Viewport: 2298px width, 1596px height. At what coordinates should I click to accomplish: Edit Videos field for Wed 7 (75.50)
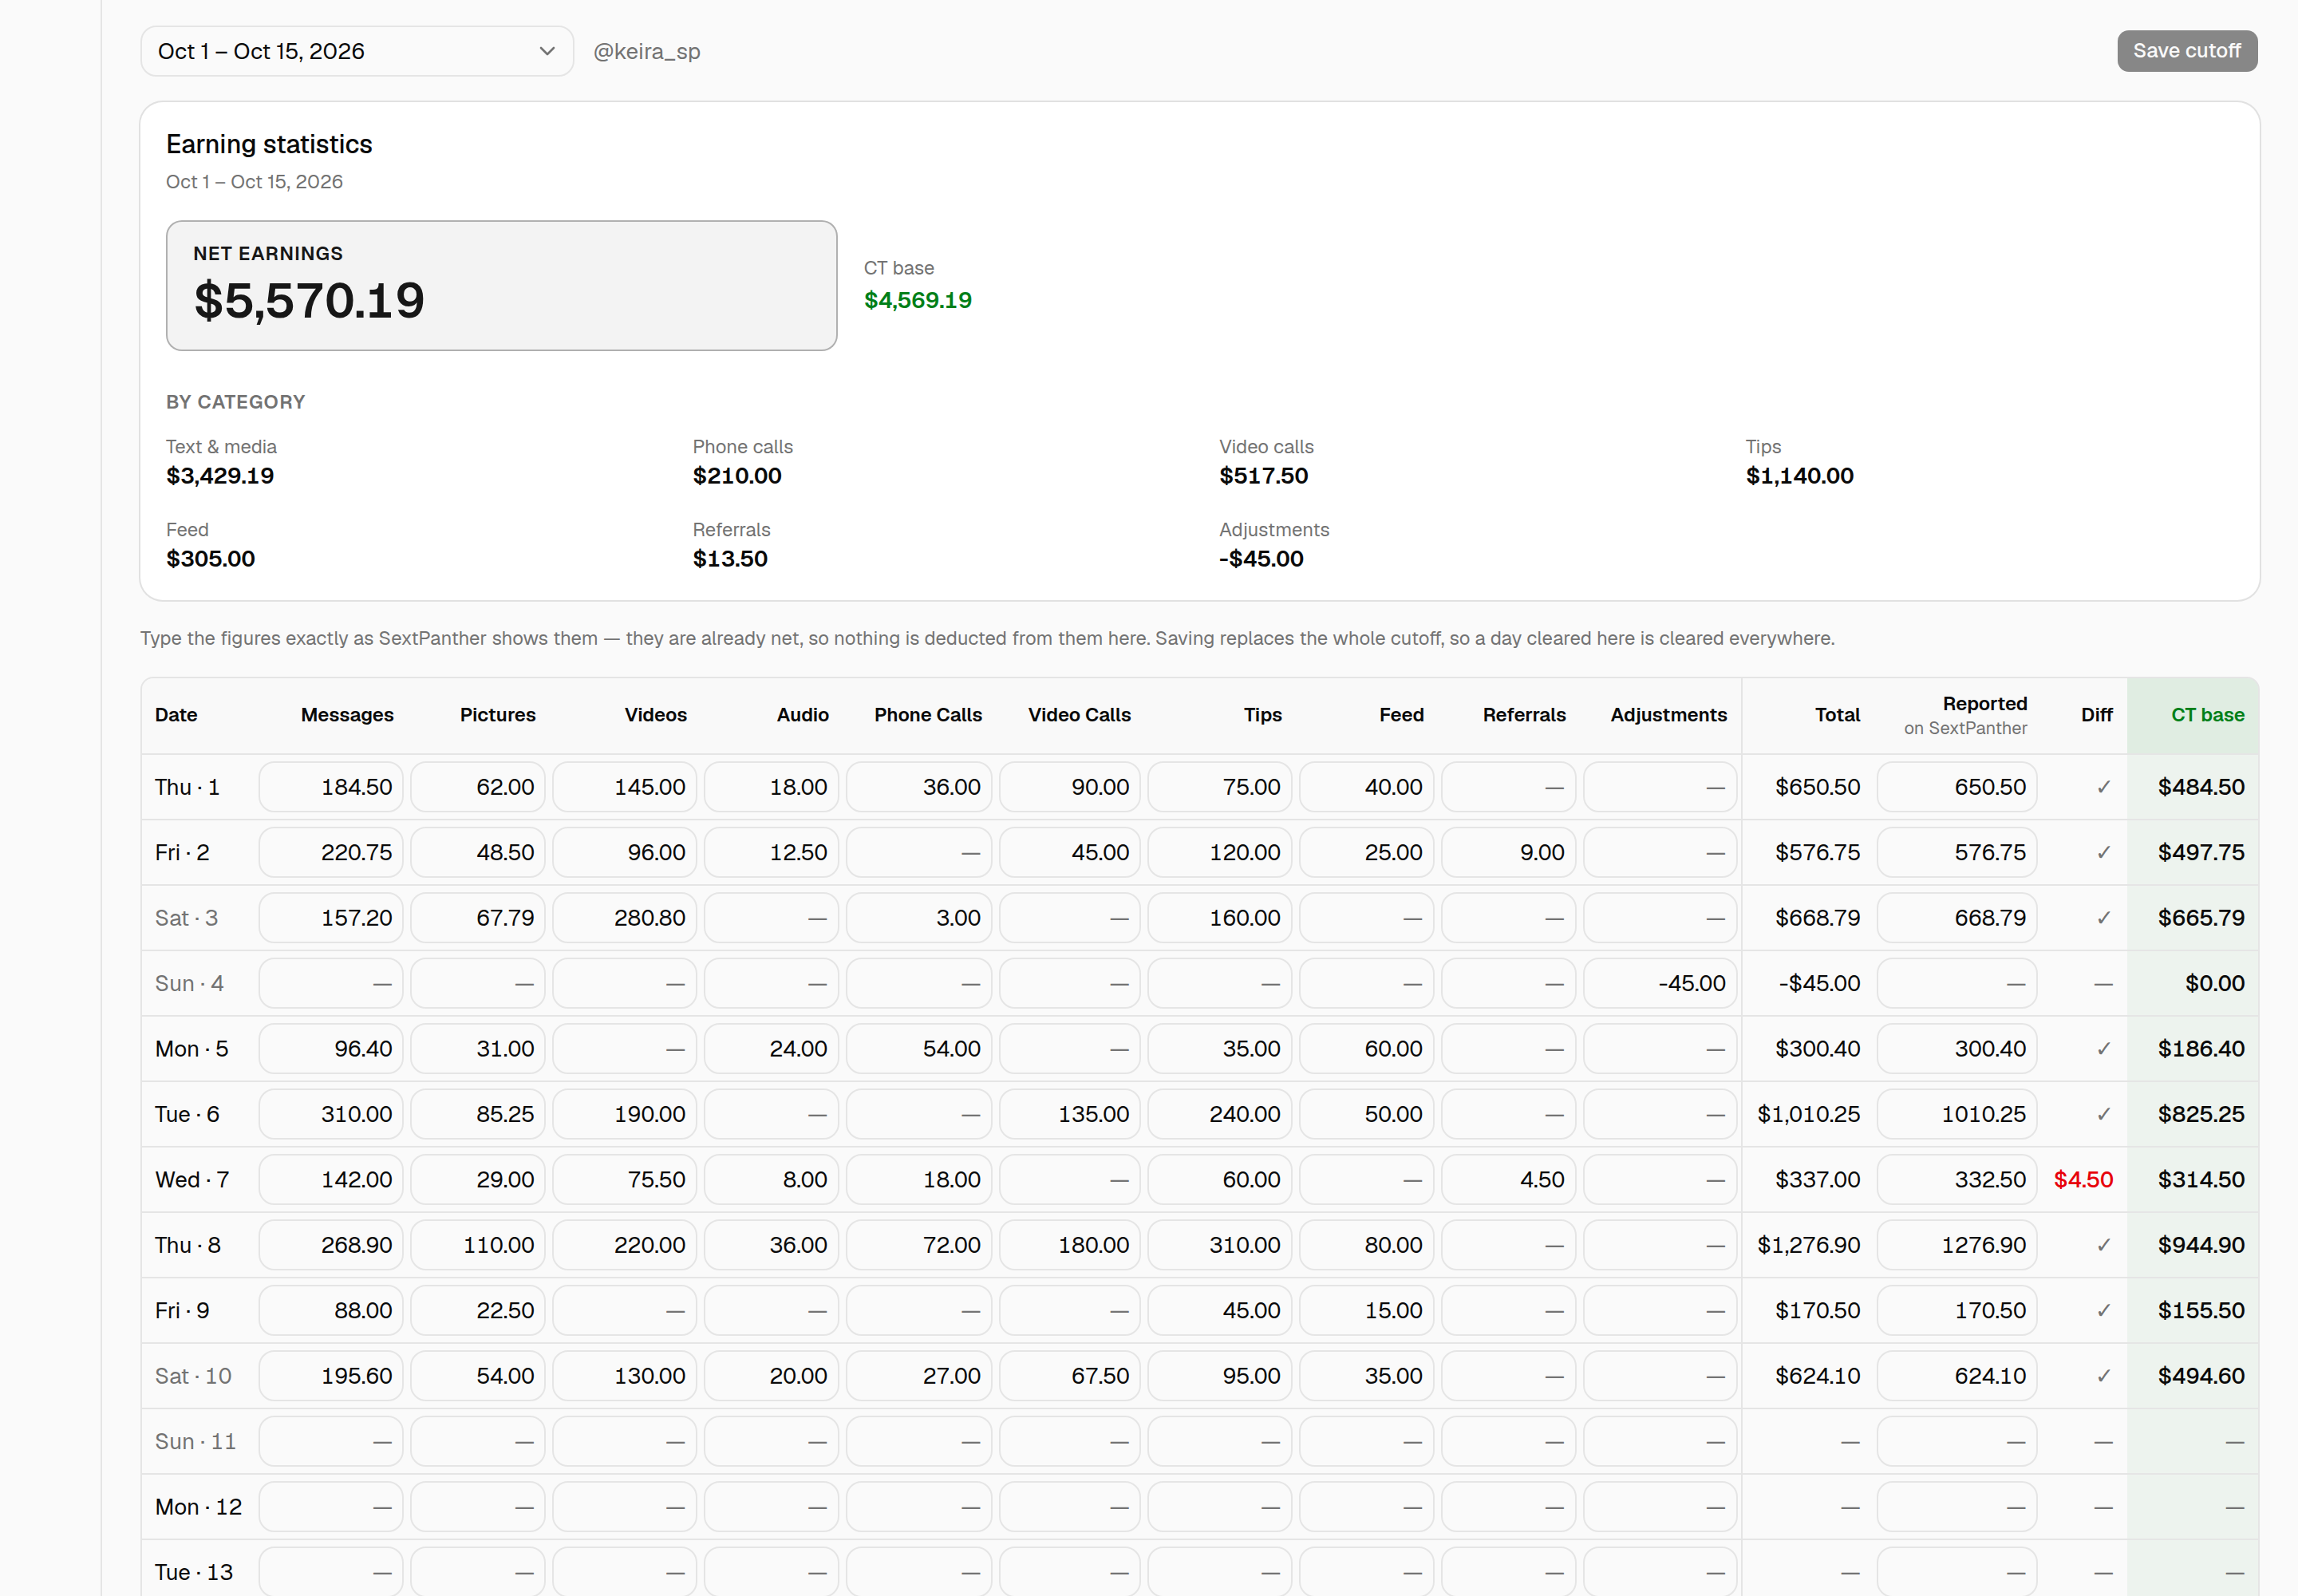[x=624, y=1180]
